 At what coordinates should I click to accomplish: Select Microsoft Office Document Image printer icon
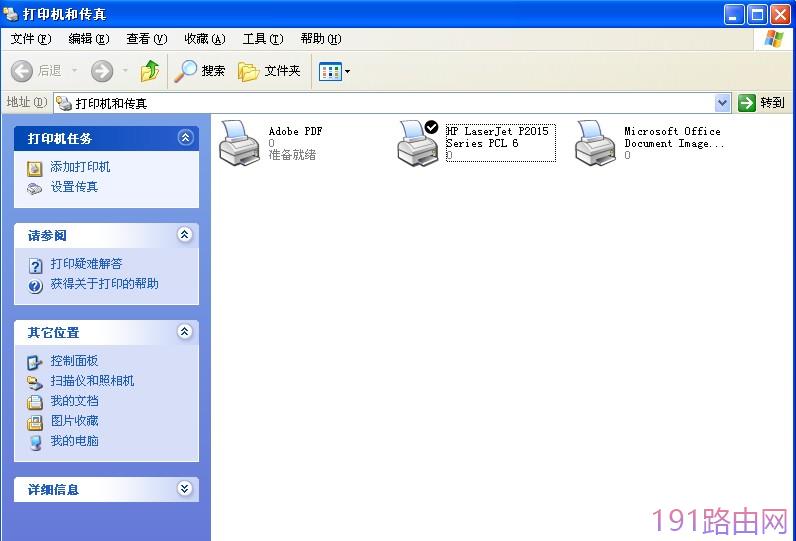click(x=595, y=143)
